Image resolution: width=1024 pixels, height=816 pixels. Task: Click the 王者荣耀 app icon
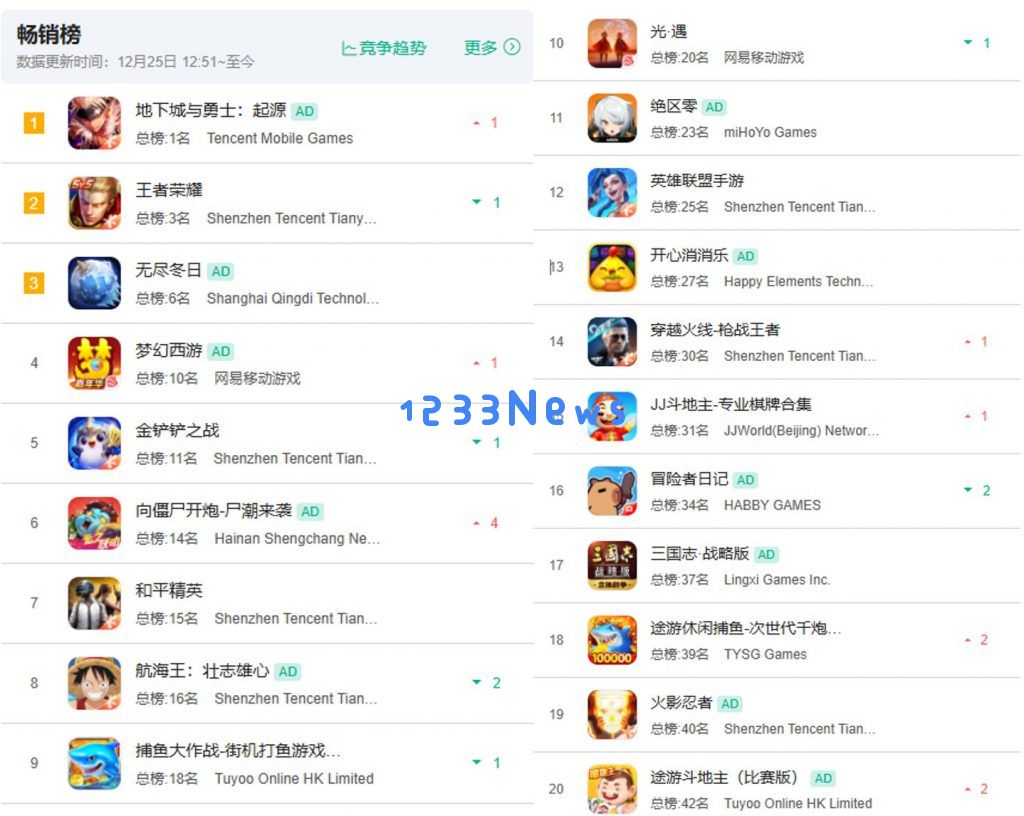(94, 203)
